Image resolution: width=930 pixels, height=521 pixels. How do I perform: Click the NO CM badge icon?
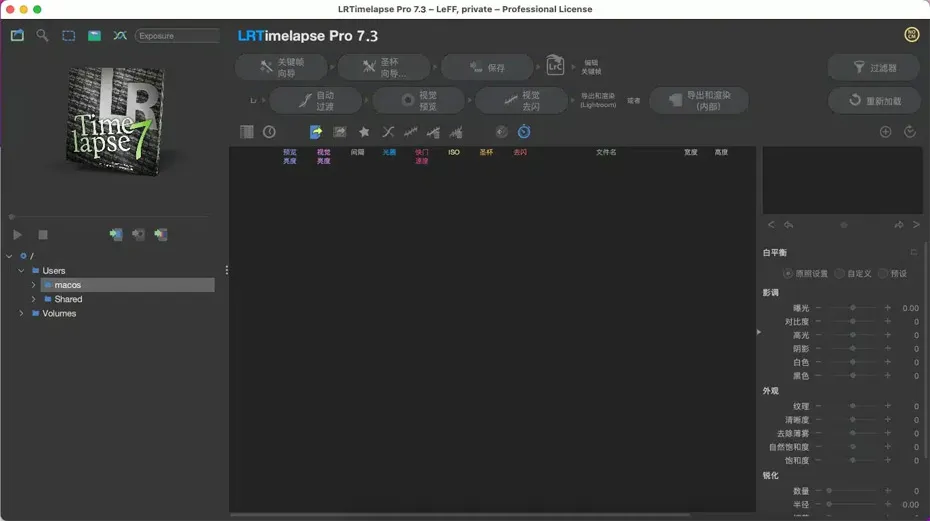coord(911,35)
